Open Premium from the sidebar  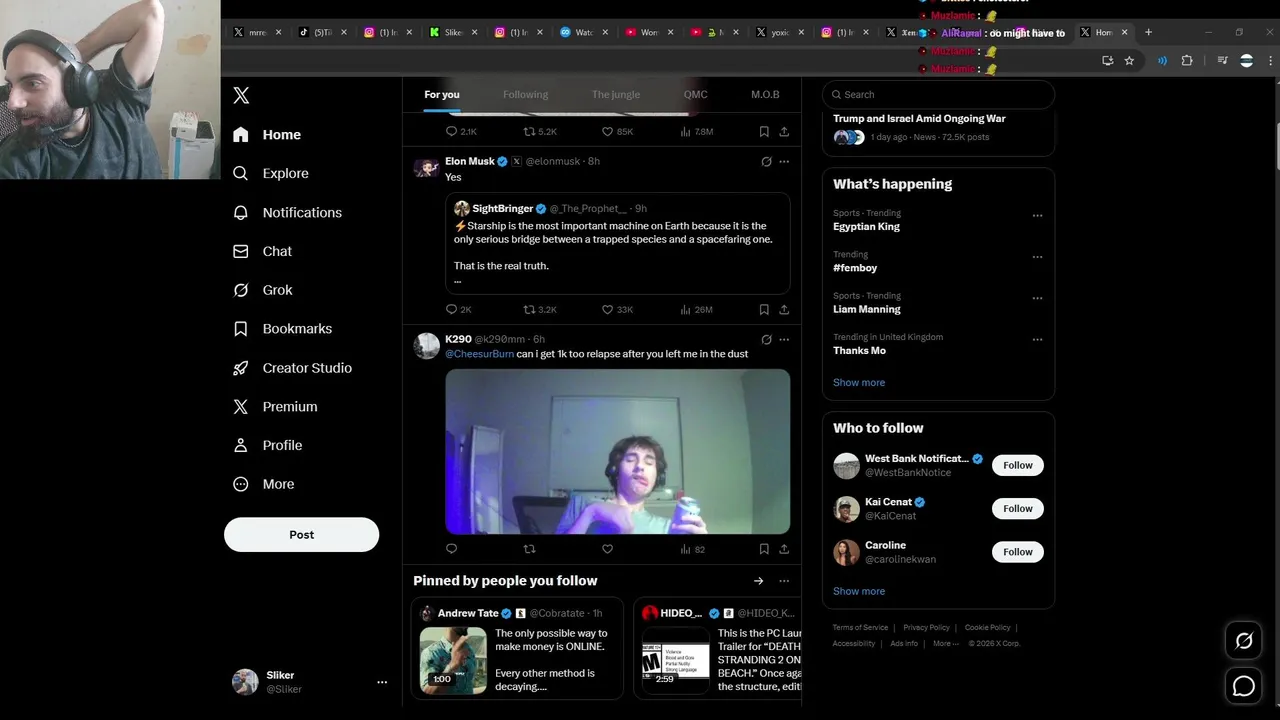click(x=275, y=407)
